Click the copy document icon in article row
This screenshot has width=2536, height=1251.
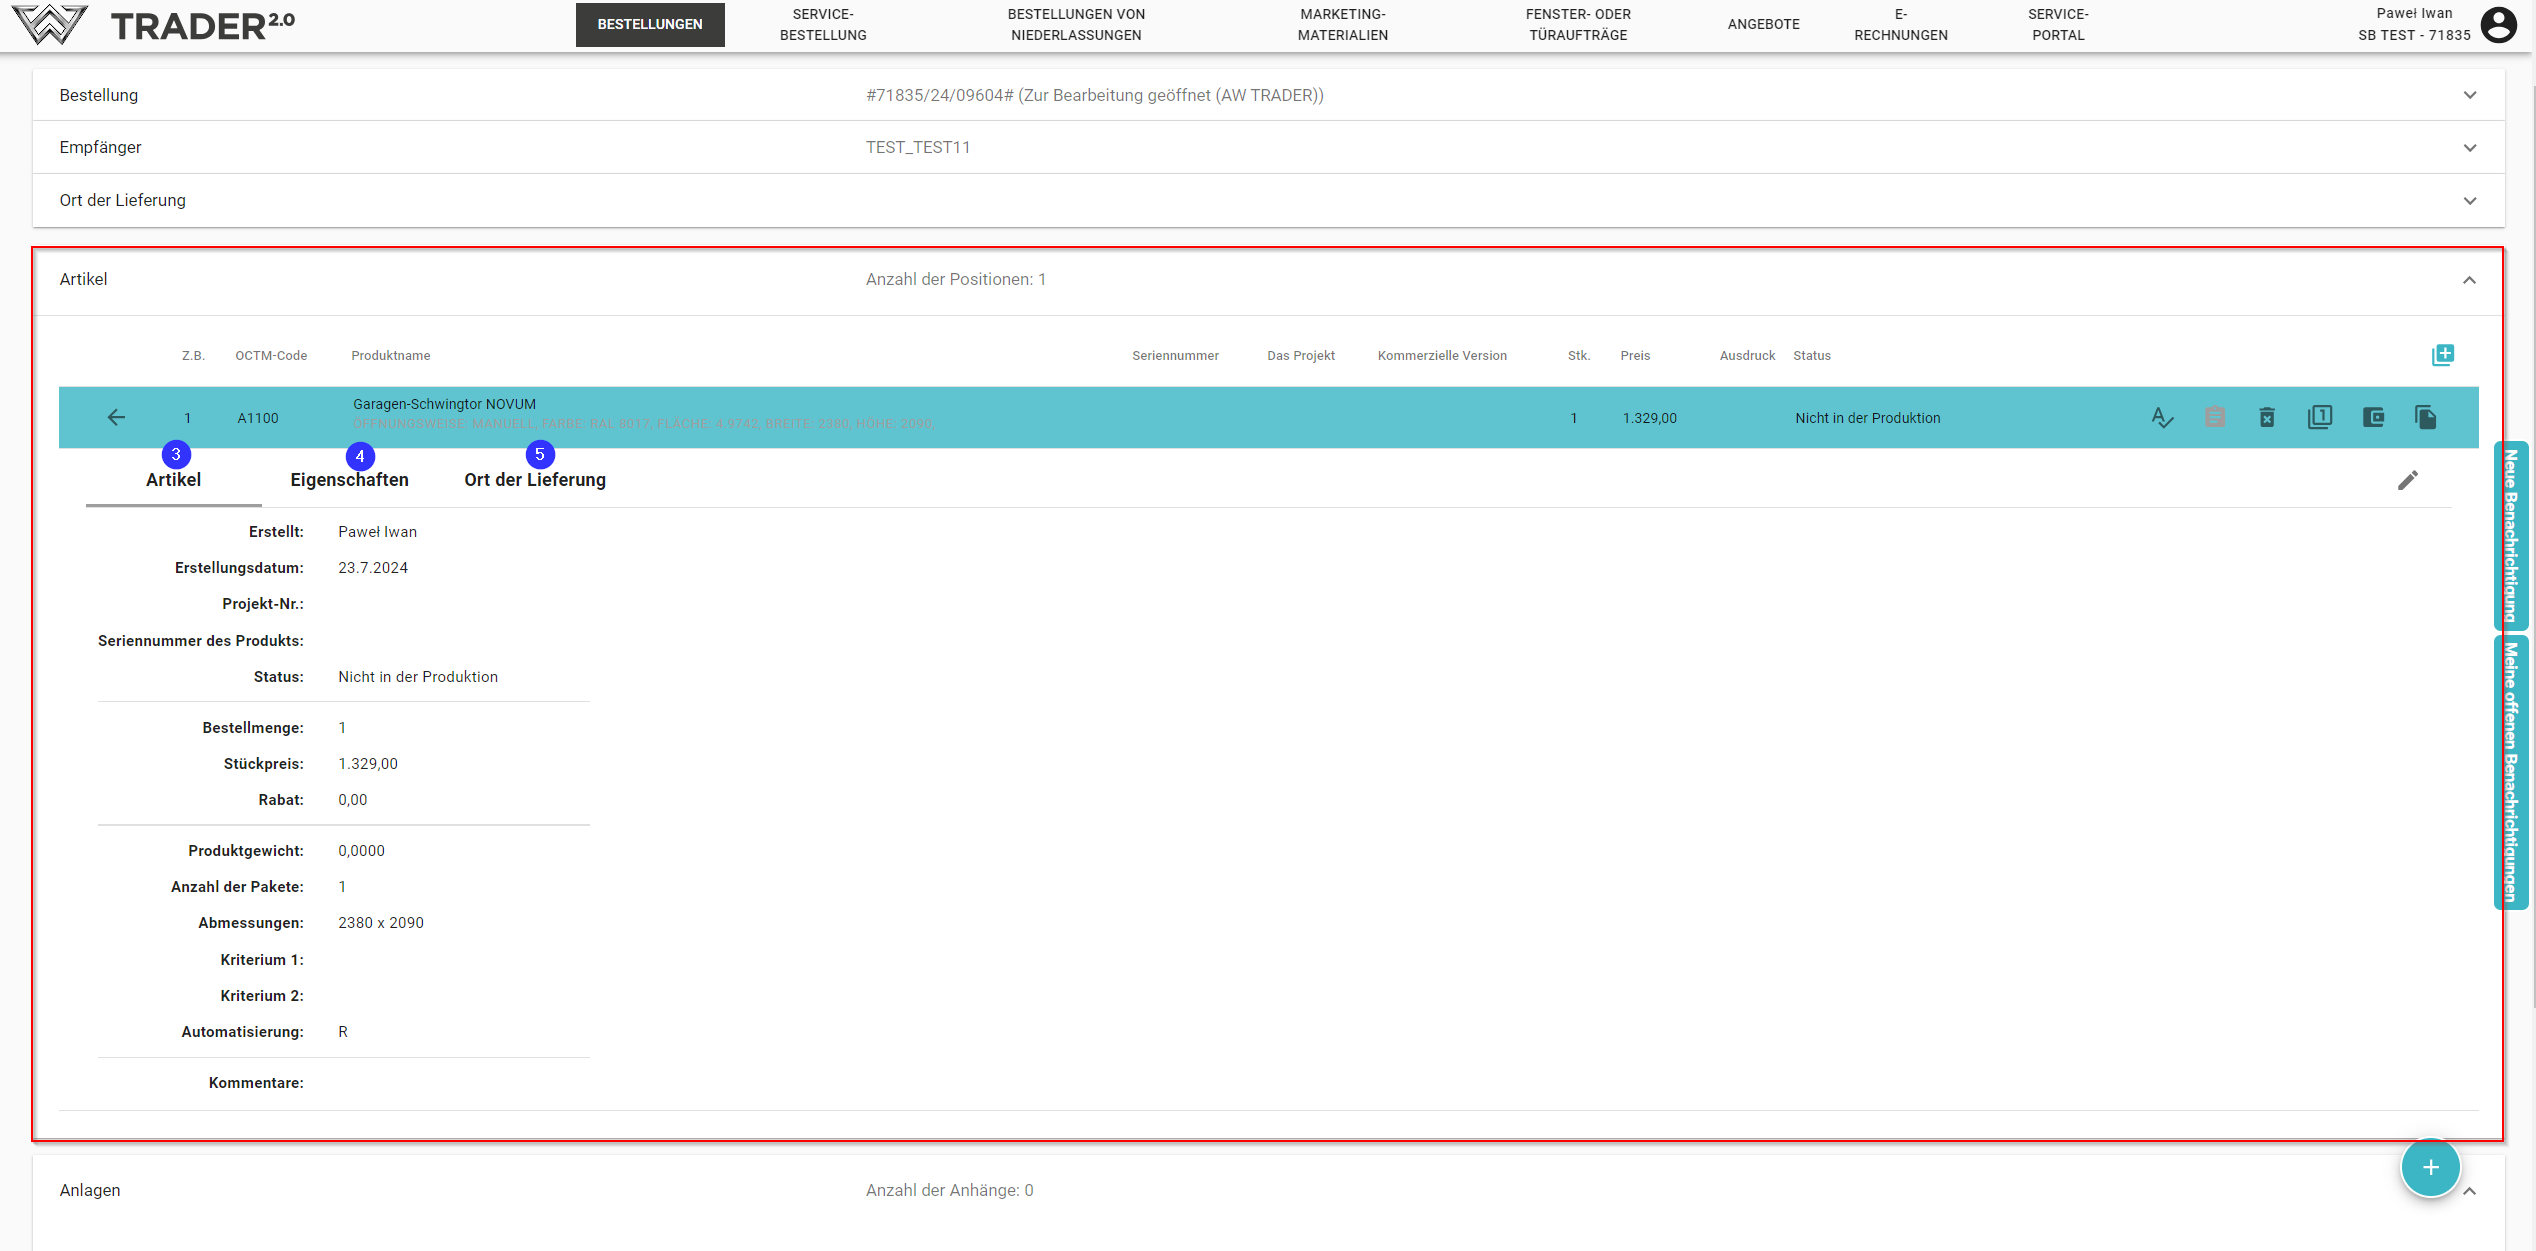coord(2425,418)
